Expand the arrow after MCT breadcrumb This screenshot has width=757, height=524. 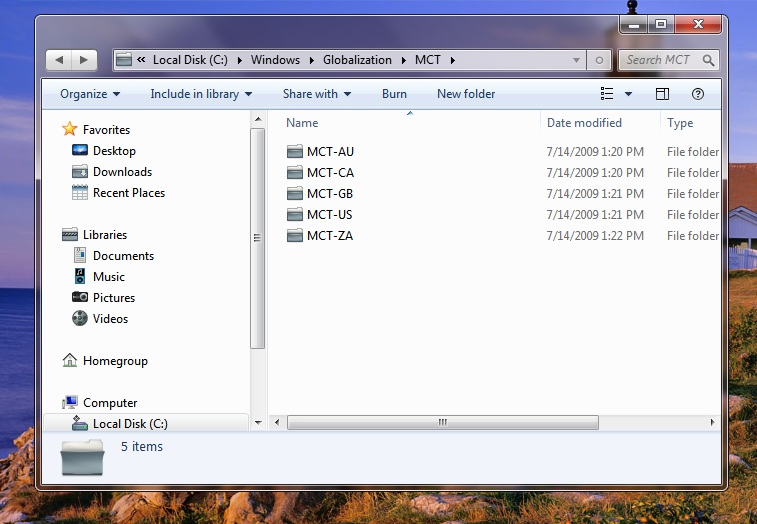click(453, 60)
